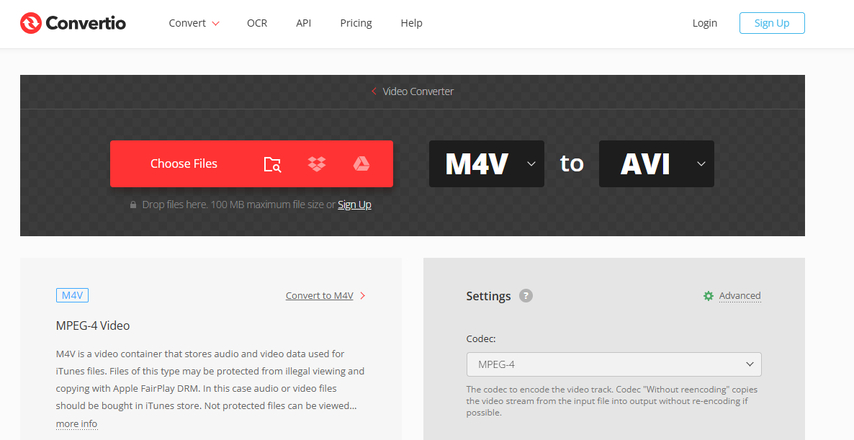
Task: Go to the OCR page
Action: point(257,23)
